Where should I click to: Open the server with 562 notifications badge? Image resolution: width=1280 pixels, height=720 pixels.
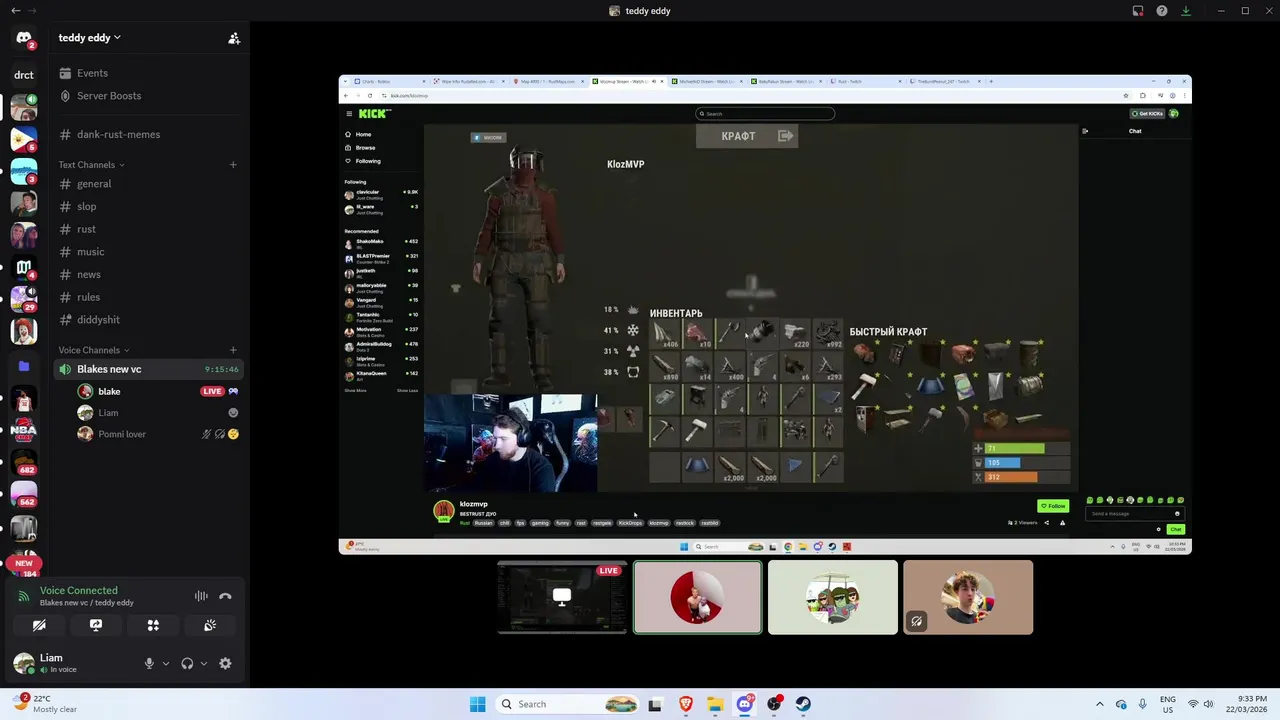coord(24,496)
